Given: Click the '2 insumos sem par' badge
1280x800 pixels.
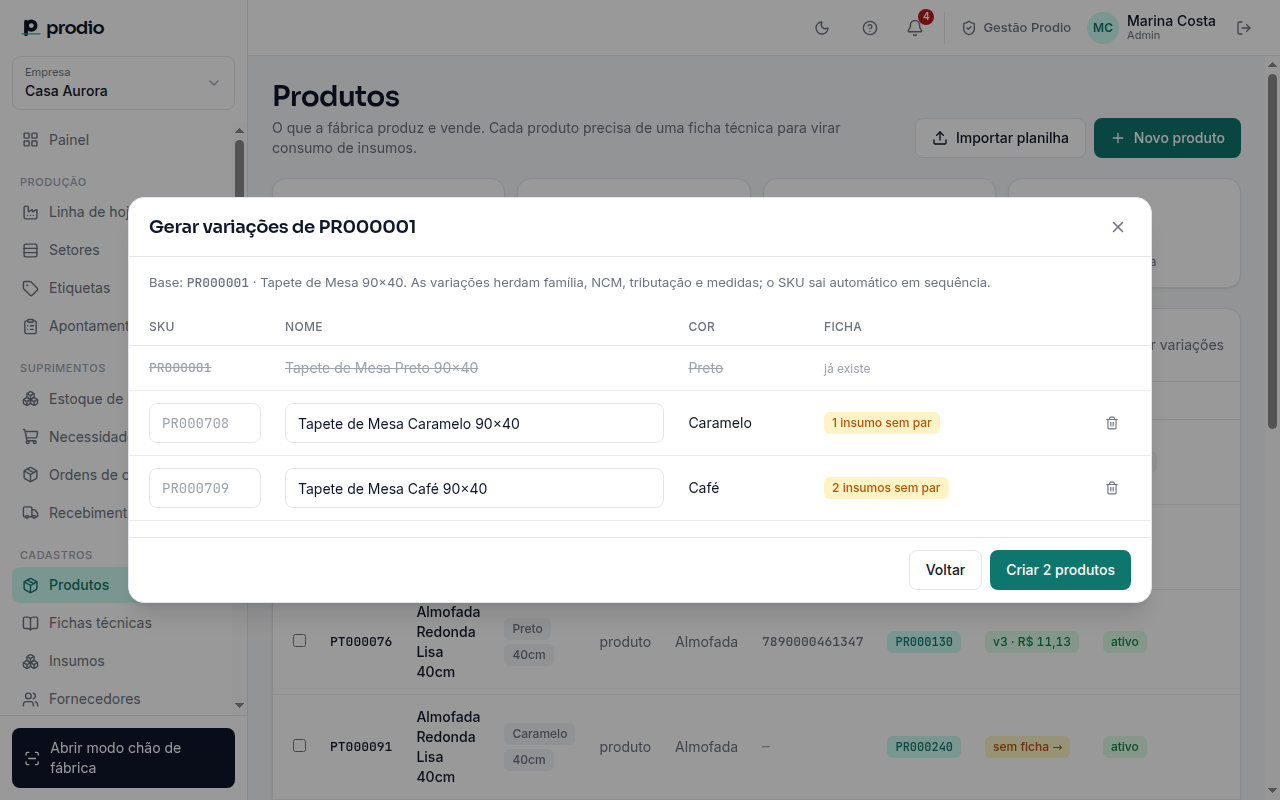Looking at the screenshot, I should 886,488.
